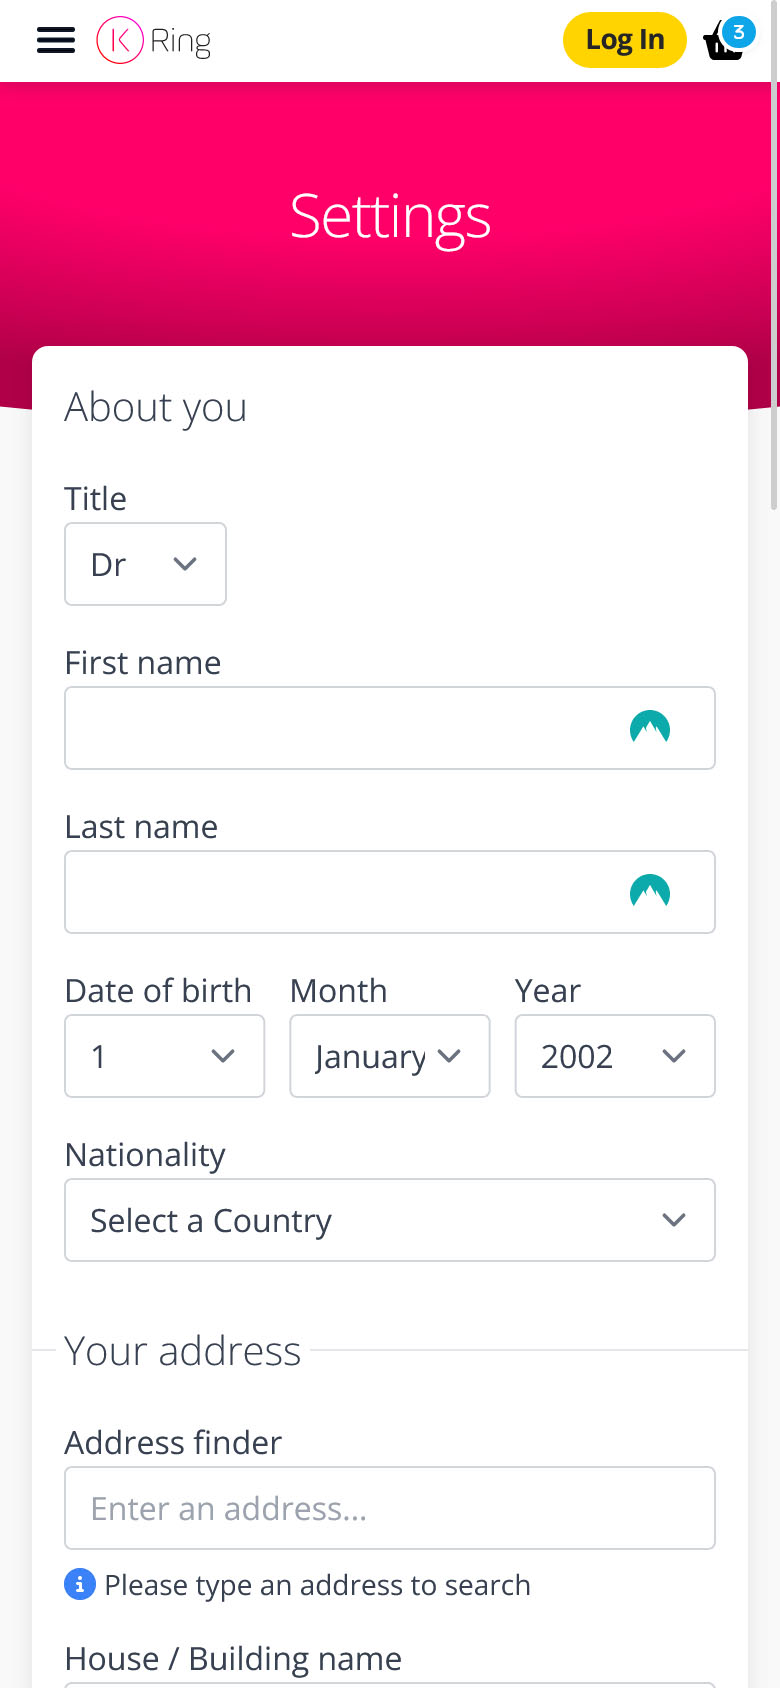Screen dimensions: 780x1688
Task: Click the Your address section heading
Action: 182,1351
